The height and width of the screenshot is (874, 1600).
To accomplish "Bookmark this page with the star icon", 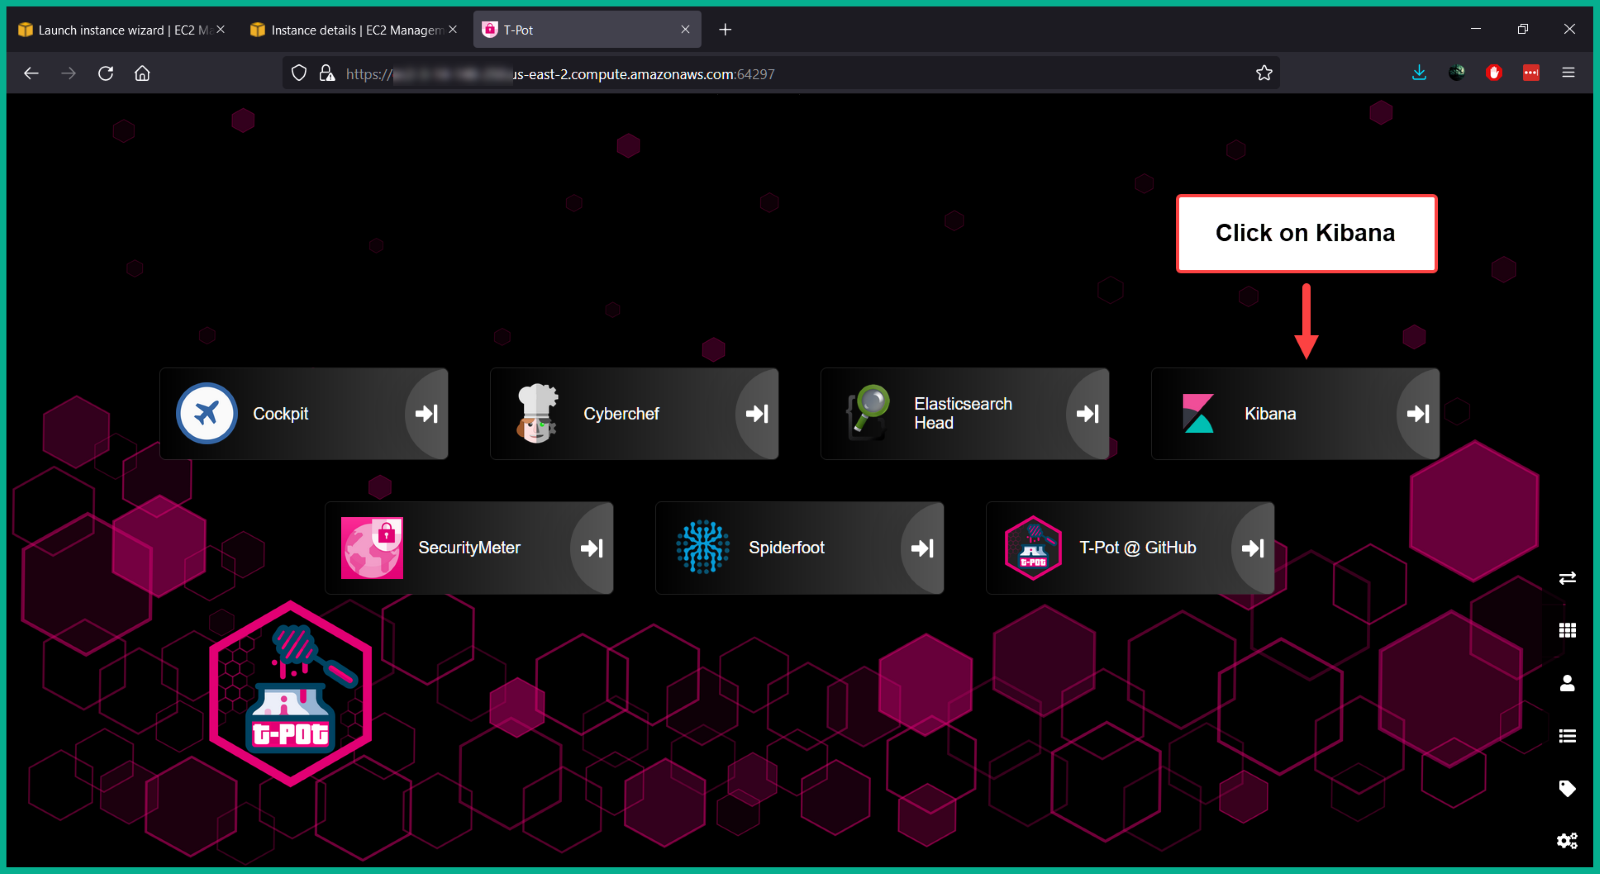I will (x=1264, y=73).
